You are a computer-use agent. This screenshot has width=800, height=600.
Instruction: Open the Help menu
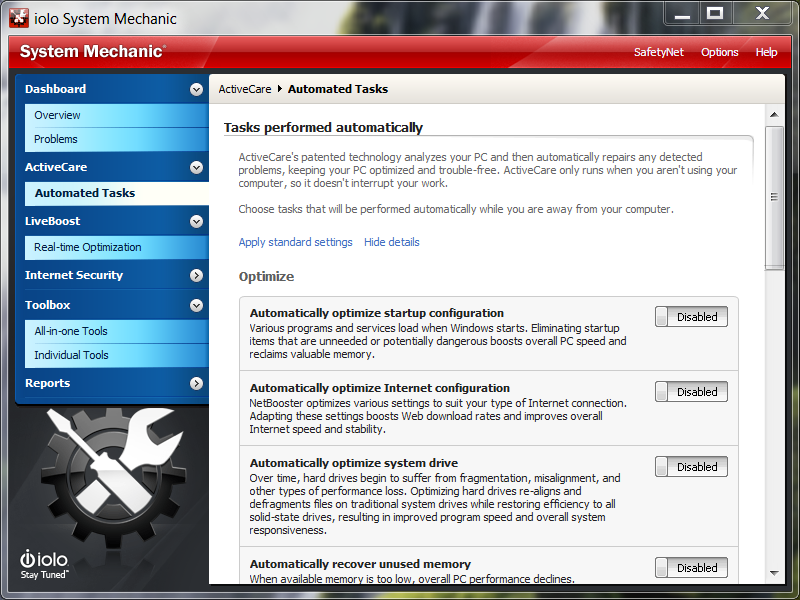click(766, 52)
